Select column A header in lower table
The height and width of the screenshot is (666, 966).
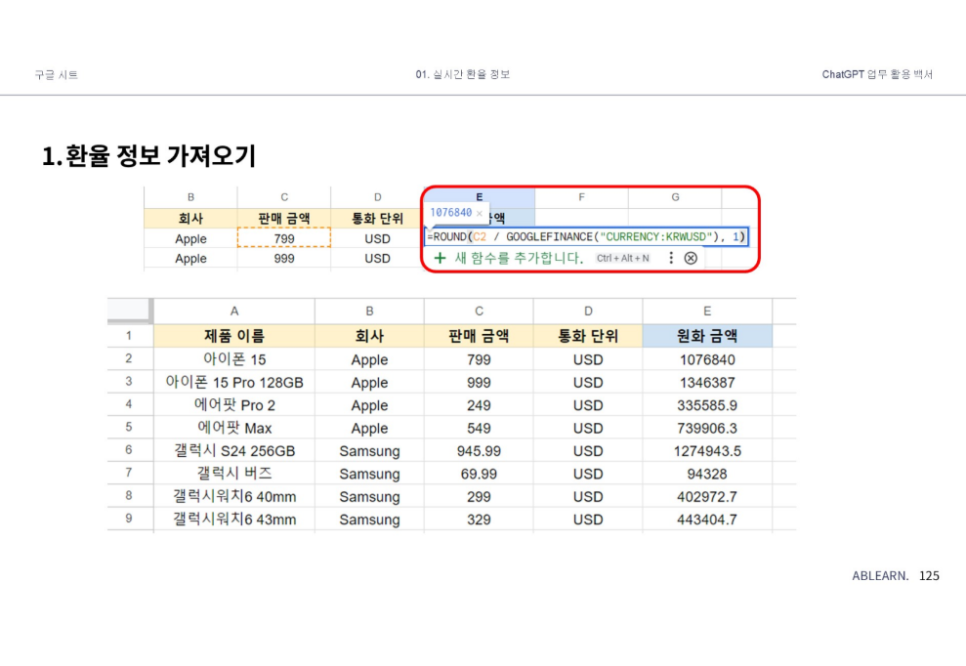click(x=234, y=311)
